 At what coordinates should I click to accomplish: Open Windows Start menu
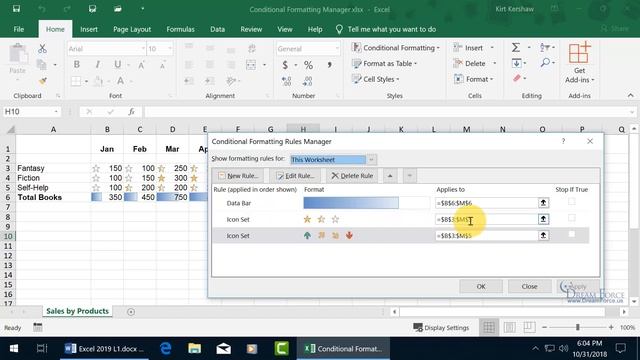[x=14, y=349]
